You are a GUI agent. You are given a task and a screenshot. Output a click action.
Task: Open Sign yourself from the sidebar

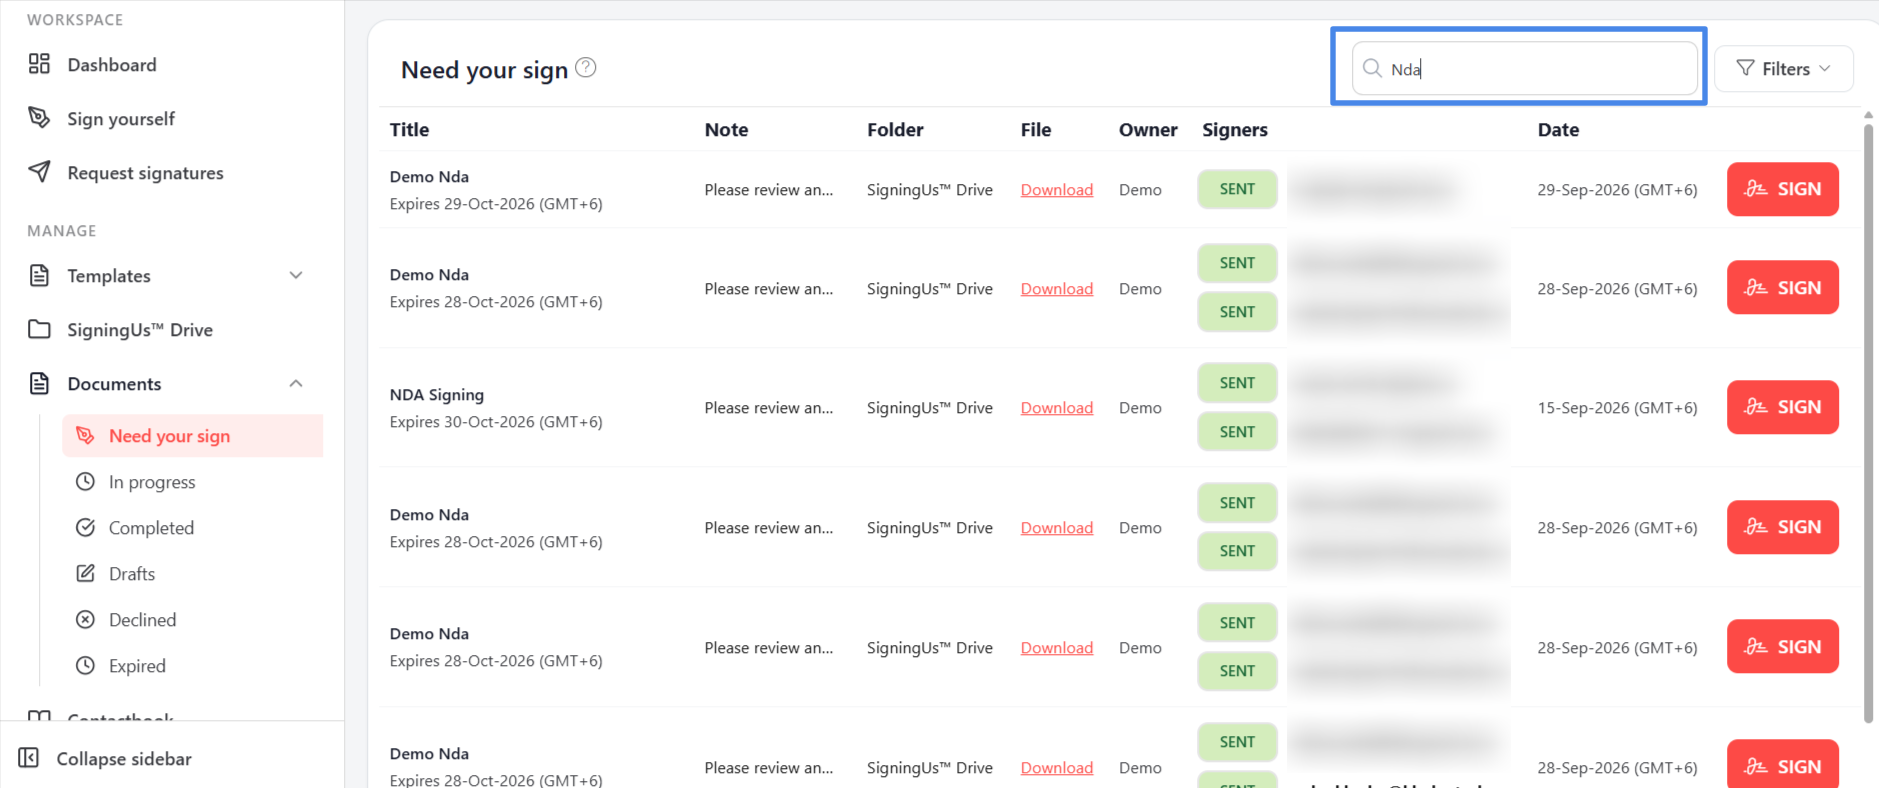point(121,119)
